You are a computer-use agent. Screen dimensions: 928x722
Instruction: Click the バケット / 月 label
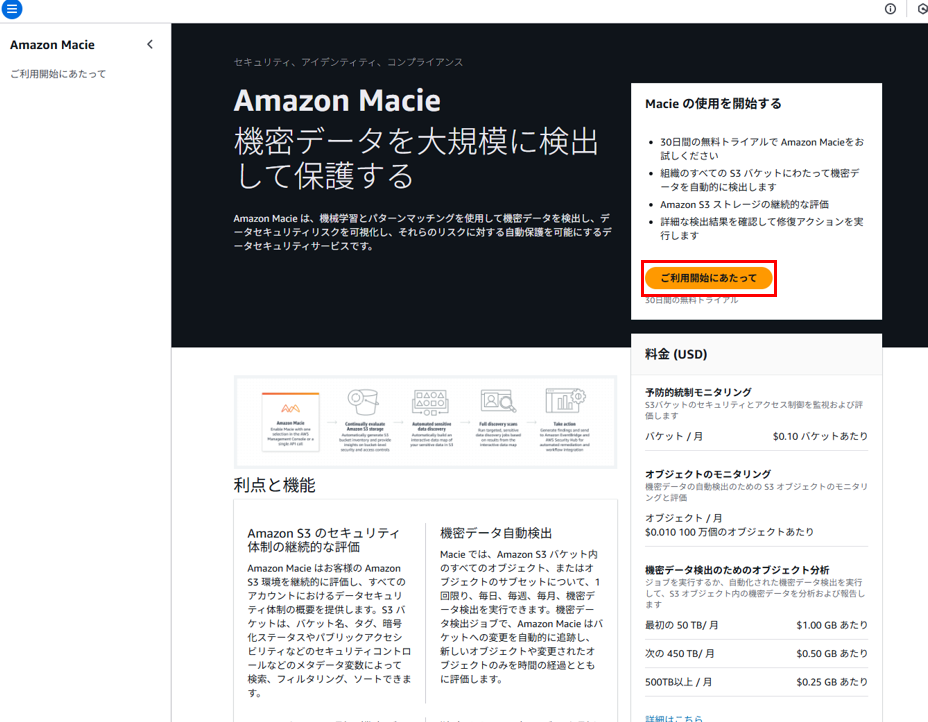674,436
